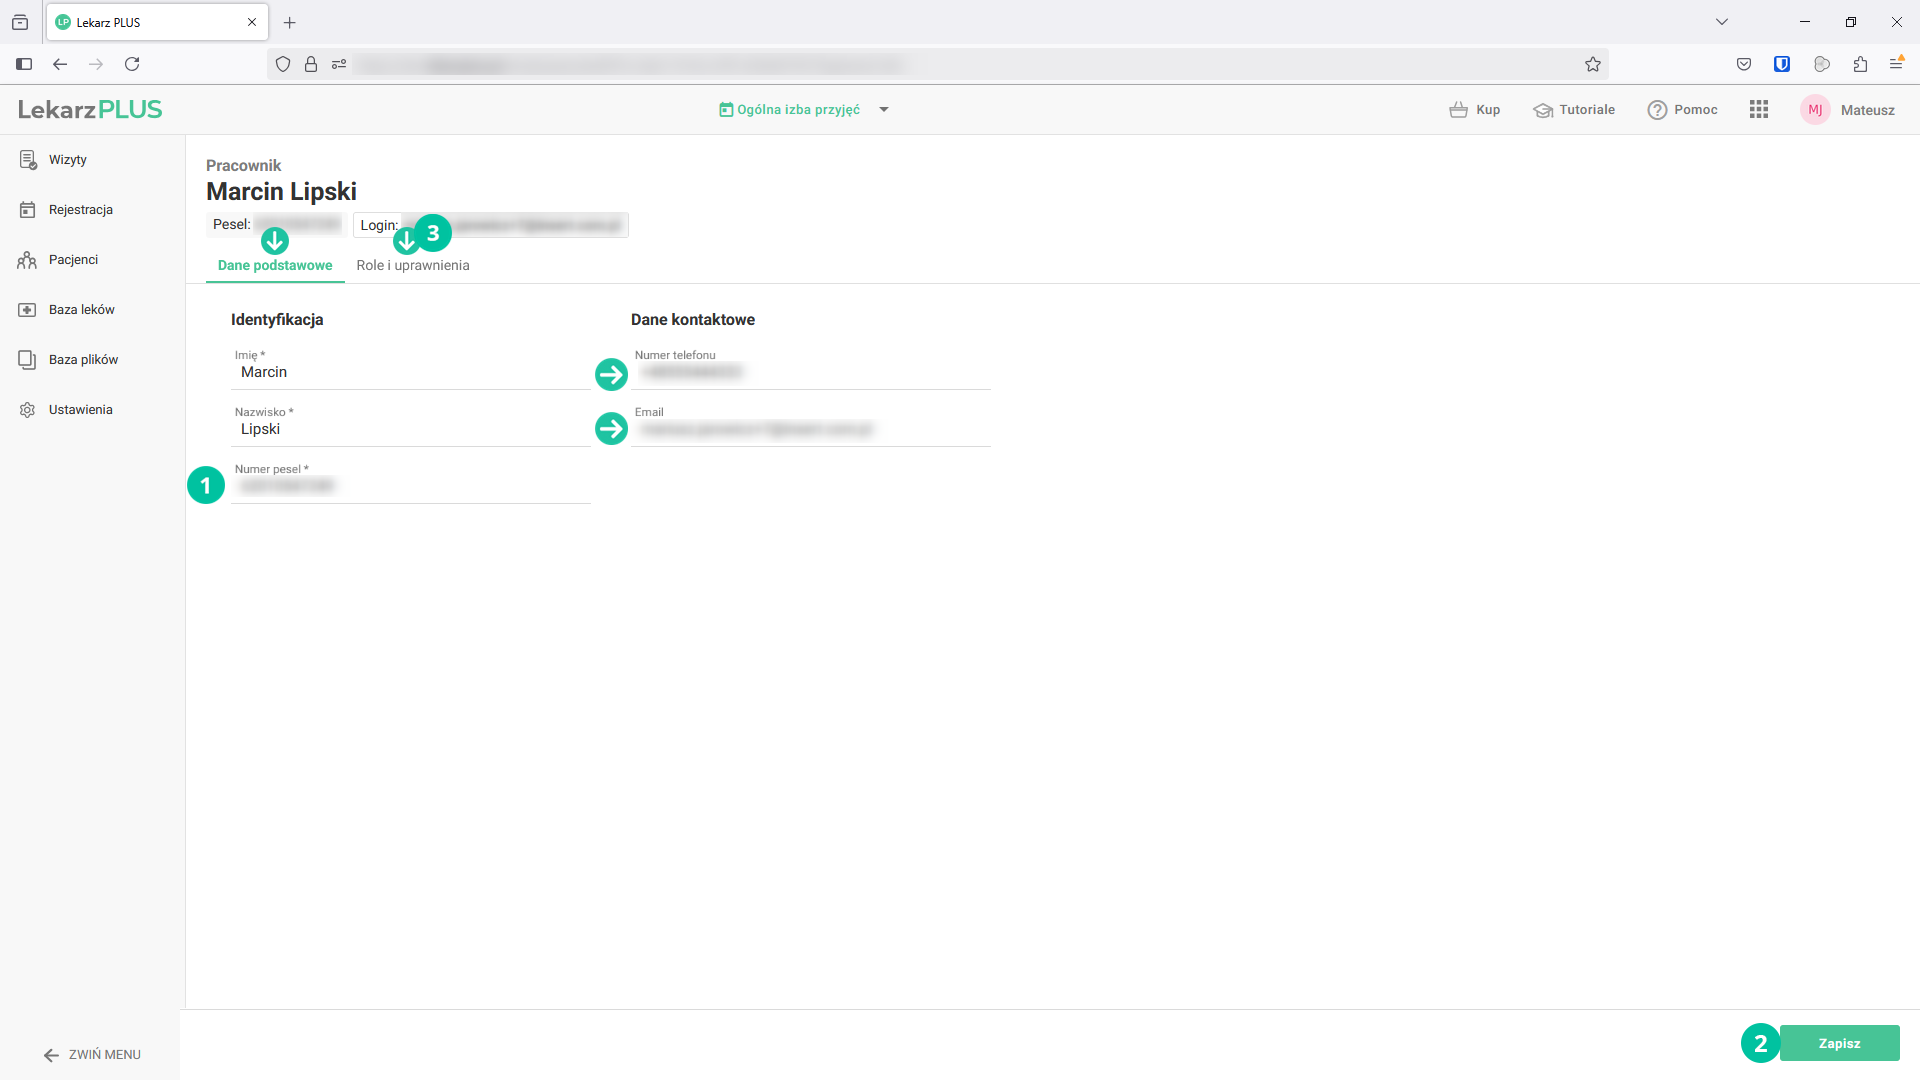Open the Pomoc help icon
This screenshot has height=1080, width=1920.
[x=1683, y=110]
